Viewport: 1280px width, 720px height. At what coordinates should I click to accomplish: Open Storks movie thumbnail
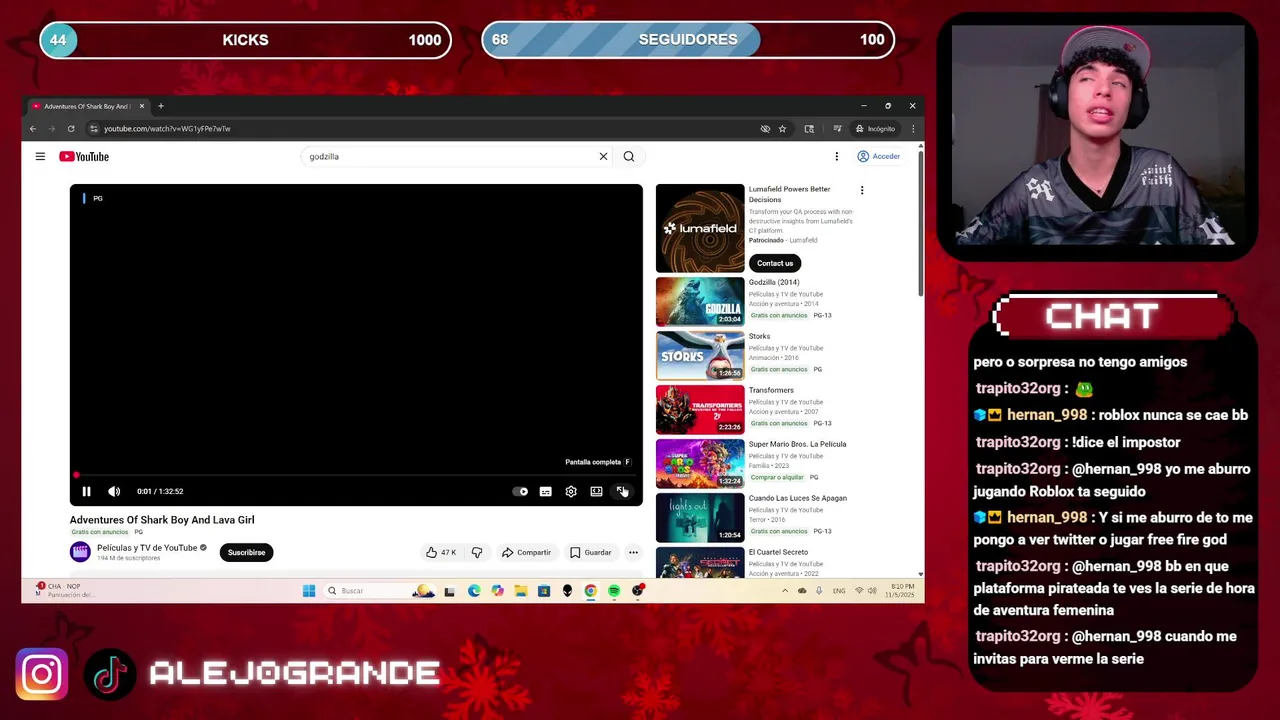tap(700, 355)
